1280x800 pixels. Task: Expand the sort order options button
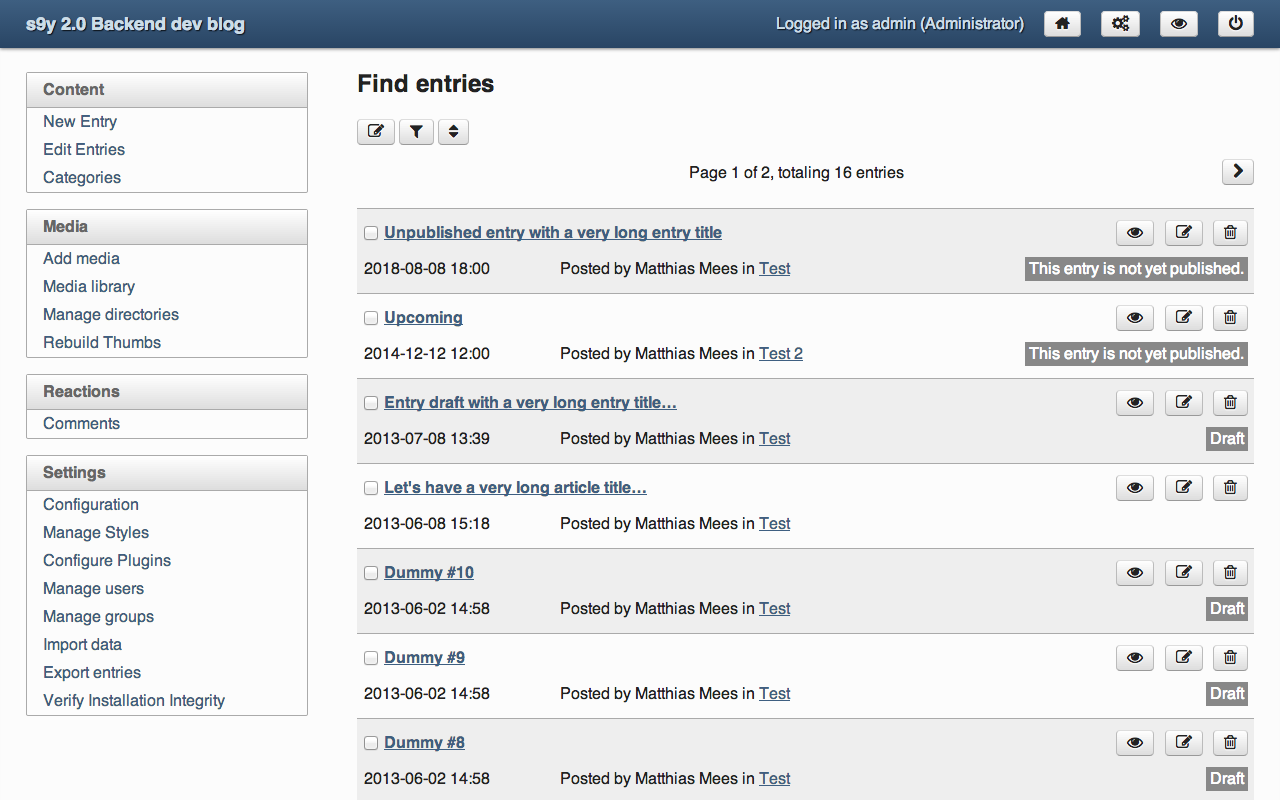coord(453,131)
